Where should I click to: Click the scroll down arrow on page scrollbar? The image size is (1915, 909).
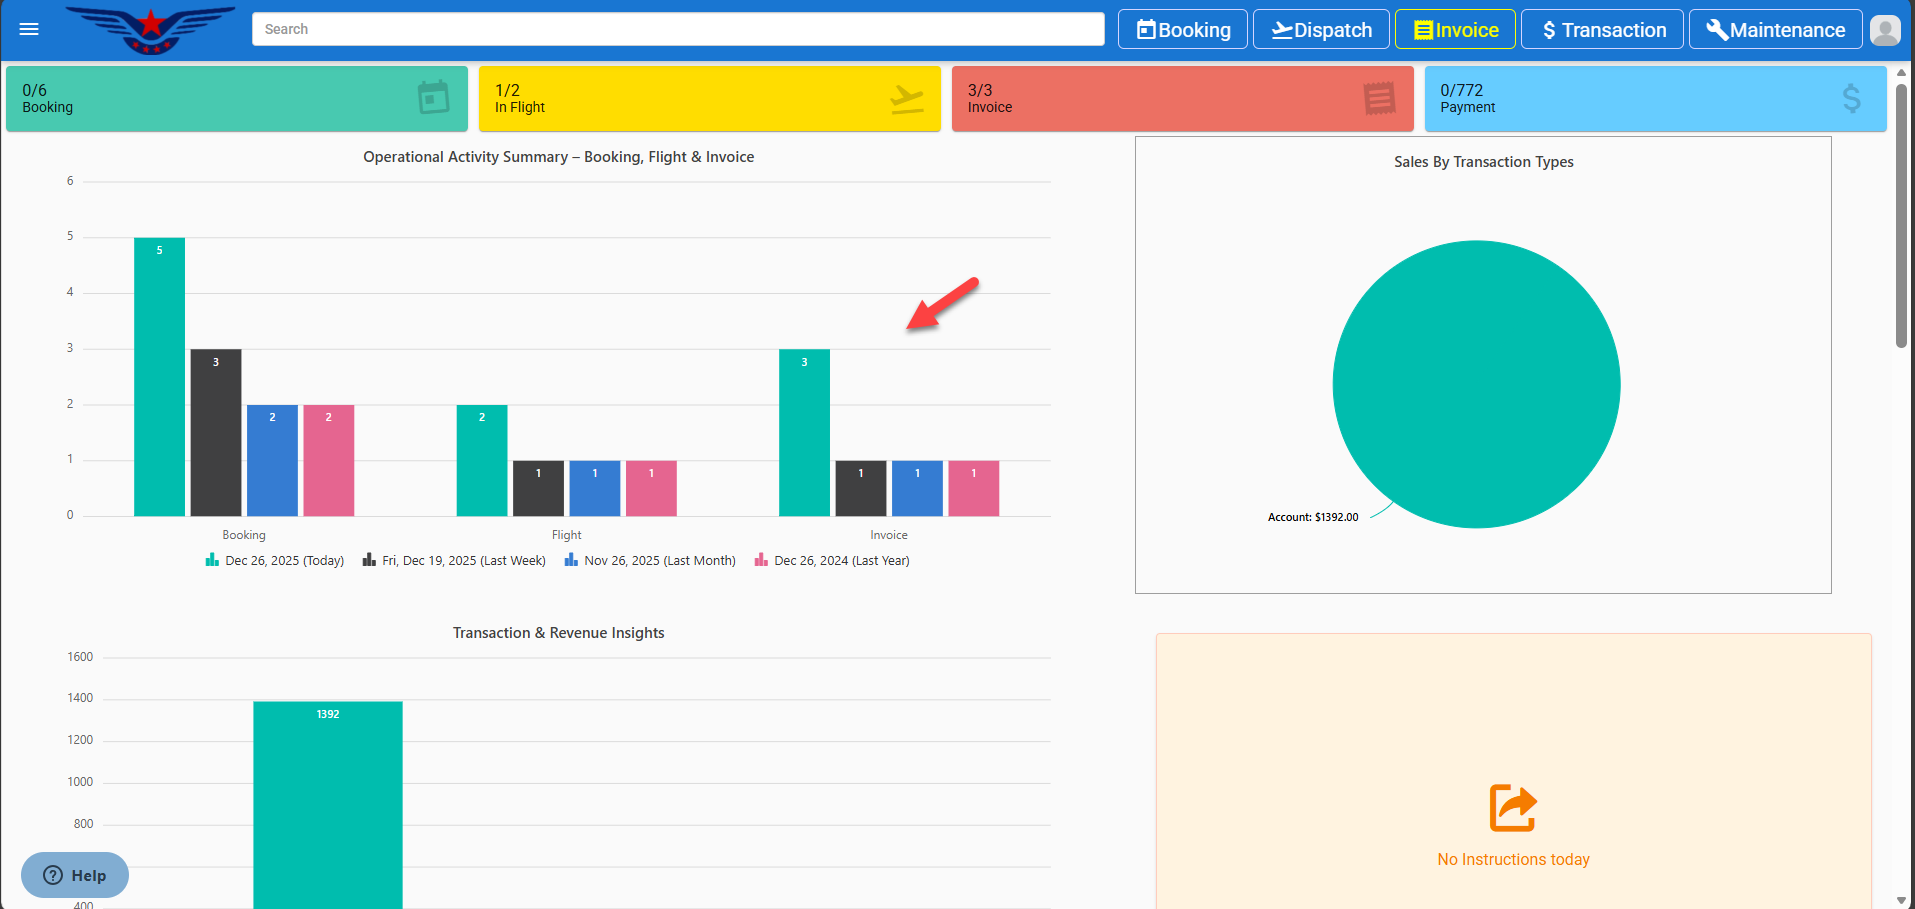pos(1901,900)
